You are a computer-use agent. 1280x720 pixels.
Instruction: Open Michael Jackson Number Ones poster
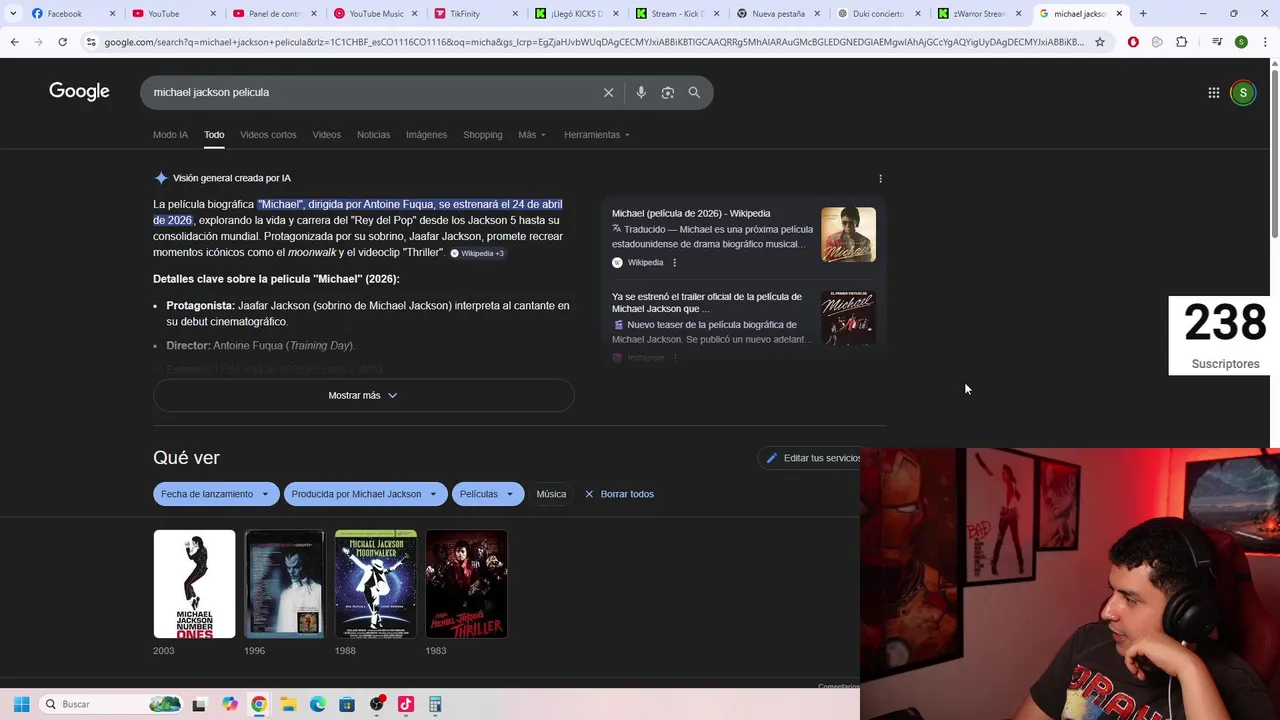(x=194, y=584)
